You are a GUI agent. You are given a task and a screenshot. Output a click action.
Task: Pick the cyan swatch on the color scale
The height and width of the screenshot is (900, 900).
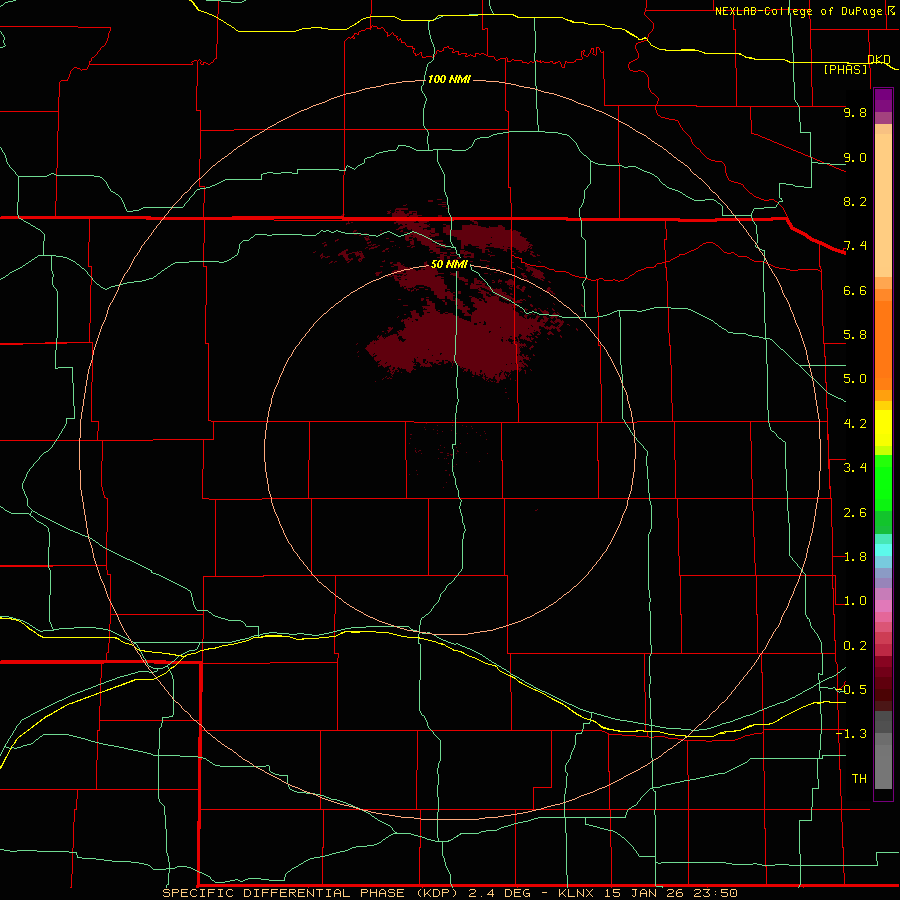(x=883, y=550)
